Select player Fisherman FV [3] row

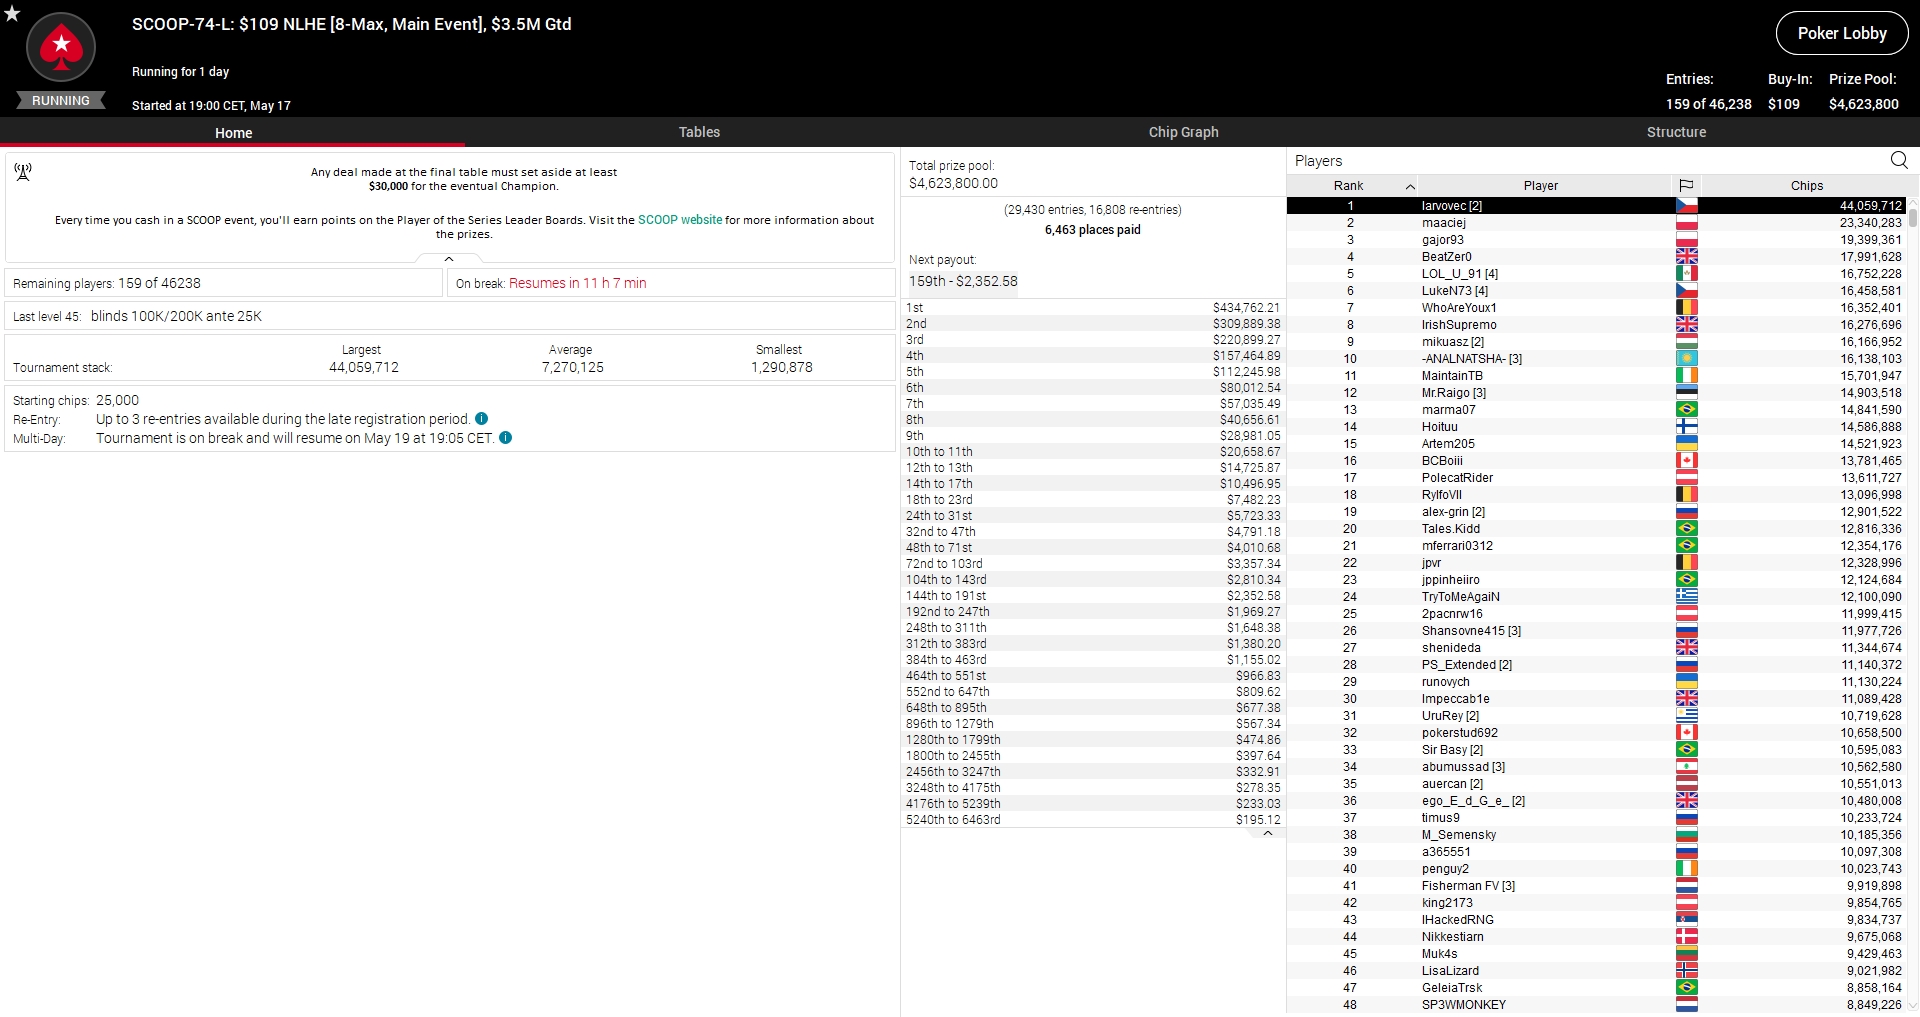tap(1598, 886)
